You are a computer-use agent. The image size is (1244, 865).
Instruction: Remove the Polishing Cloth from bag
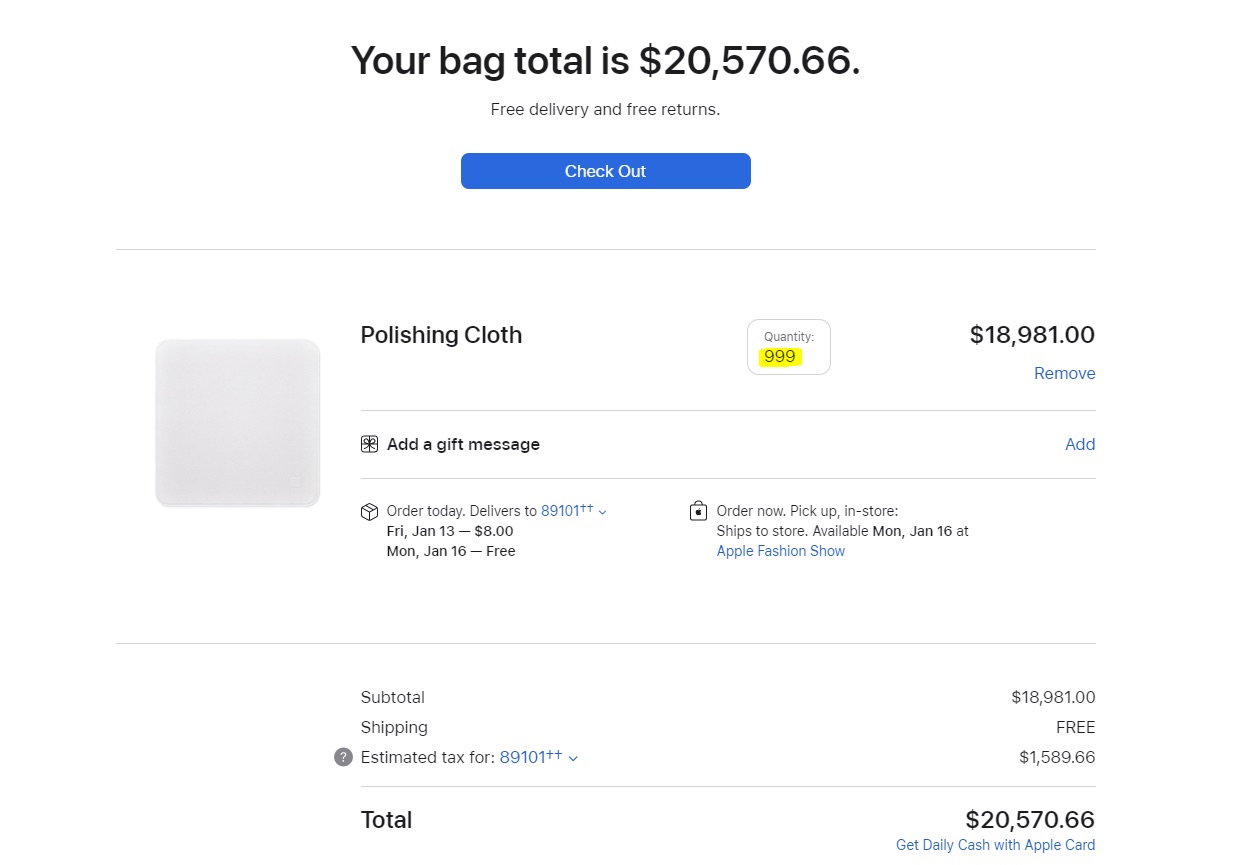coord(1064,373)
